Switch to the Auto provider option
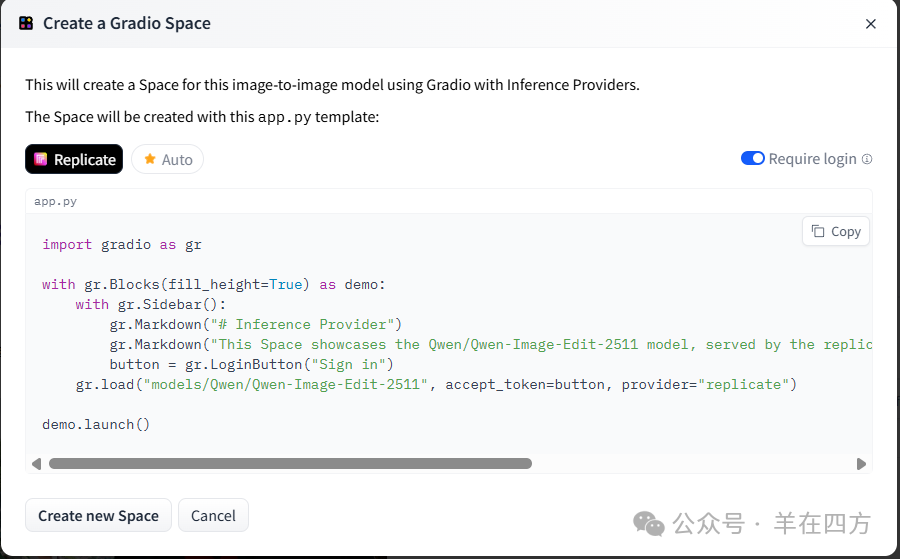 point(167,159)
